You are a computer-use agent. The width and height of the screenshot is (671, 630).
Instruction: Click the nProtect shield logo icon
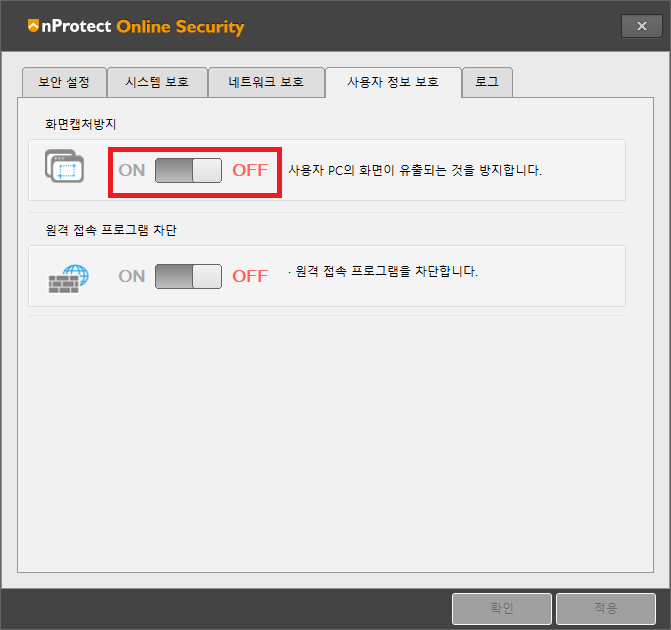33,26
